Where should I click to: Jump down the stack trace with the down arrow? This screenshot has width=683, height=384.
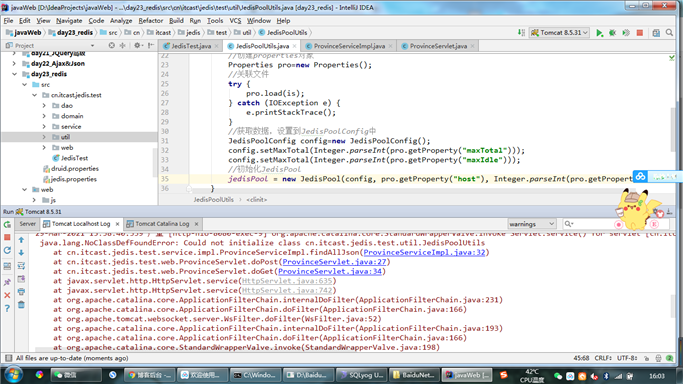tap(21, 253)
